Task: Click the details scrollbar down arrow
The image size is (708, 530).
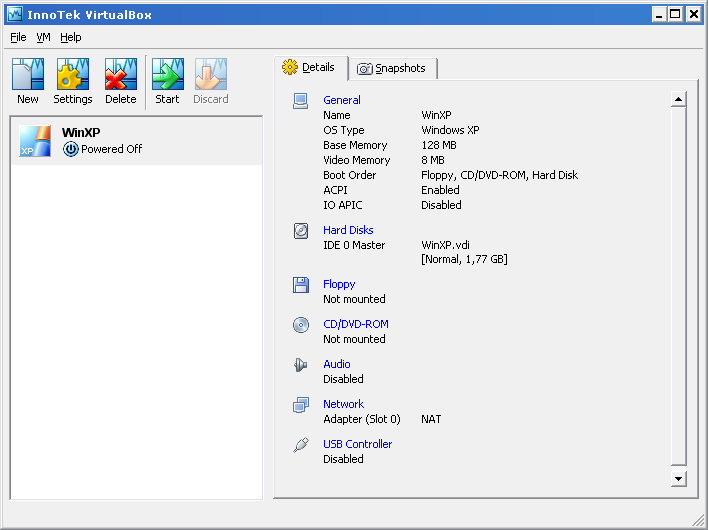Action: [x=678, y=479]
